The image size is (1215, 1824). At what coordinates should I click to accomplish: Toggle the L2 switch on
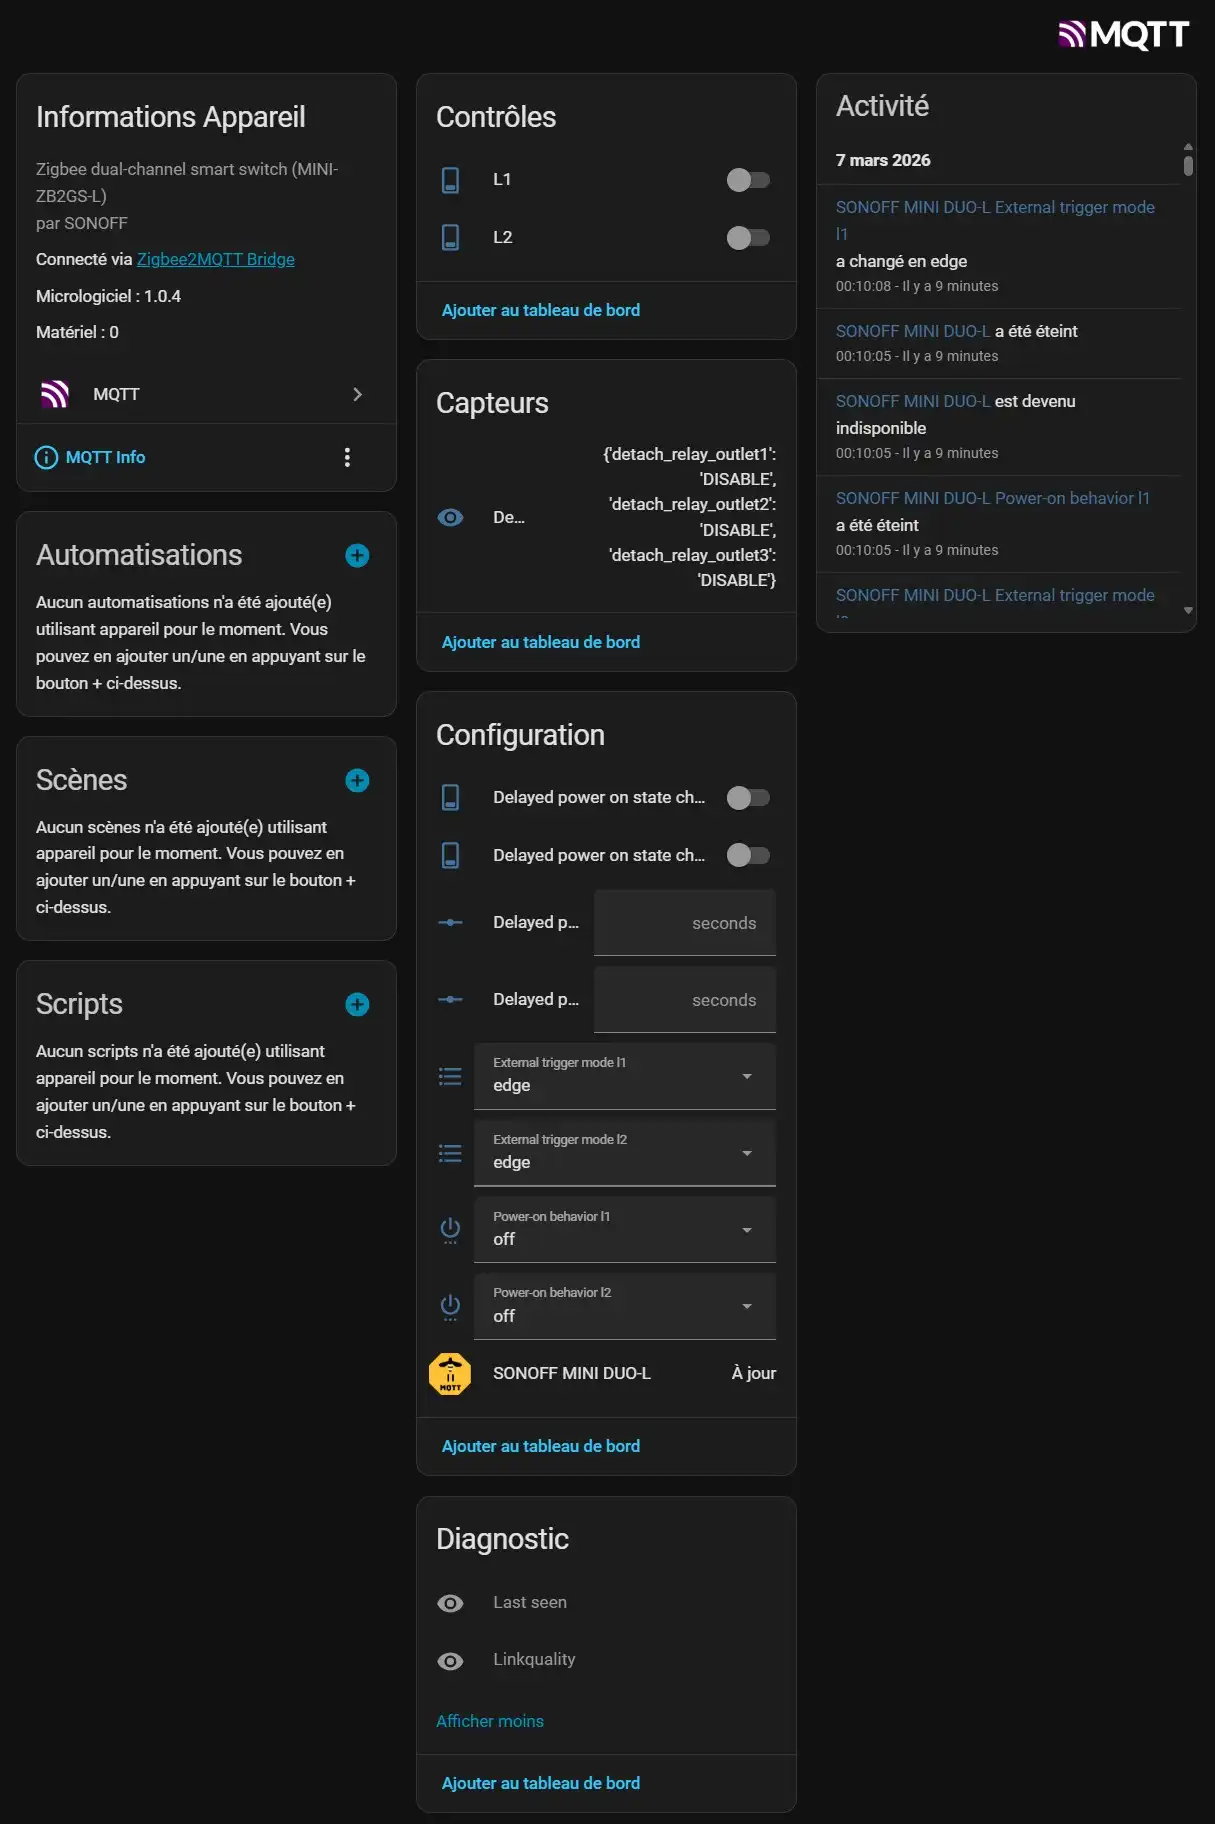click(748, 238)
